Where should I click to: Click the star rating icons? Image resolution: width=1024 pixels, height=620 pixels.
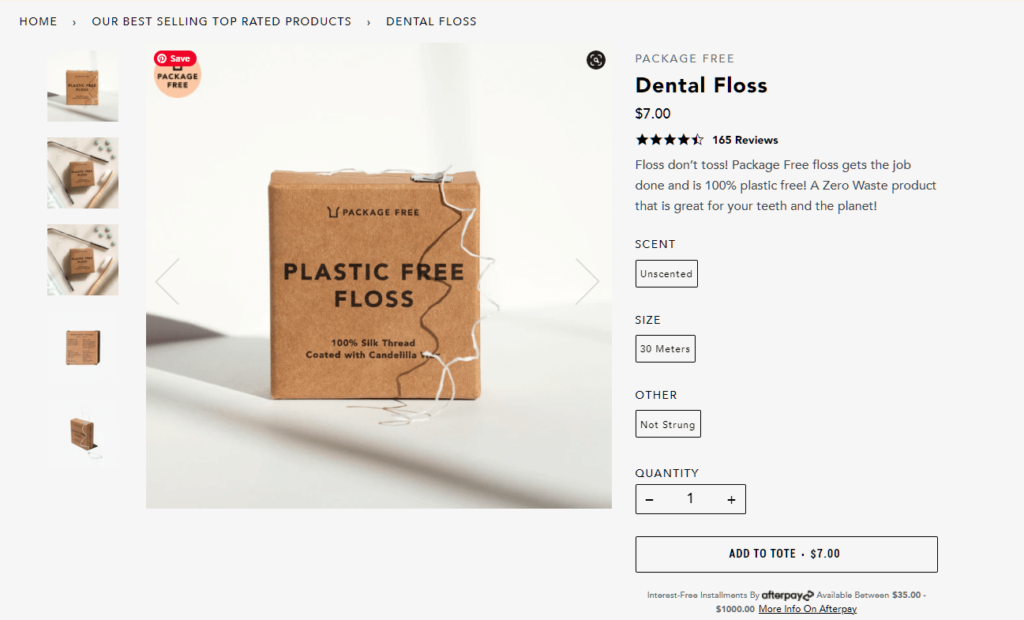point(669,140)
